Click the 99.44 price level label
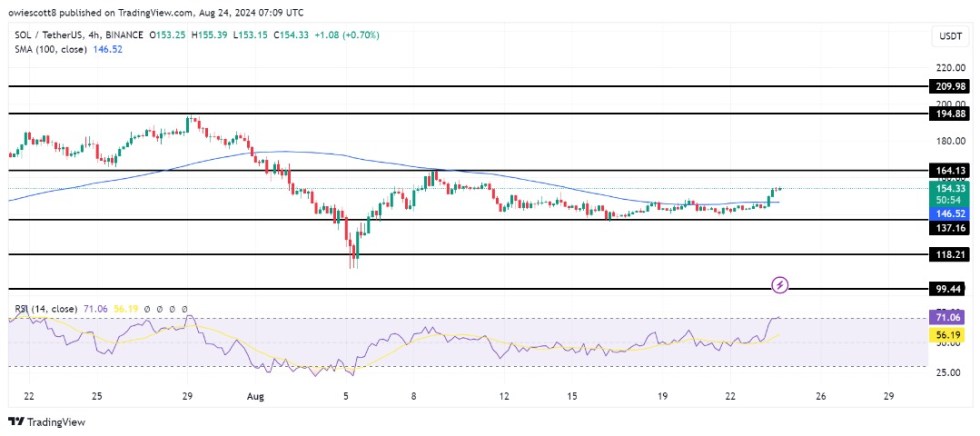 pyautogui.click(x=950, y=288)
